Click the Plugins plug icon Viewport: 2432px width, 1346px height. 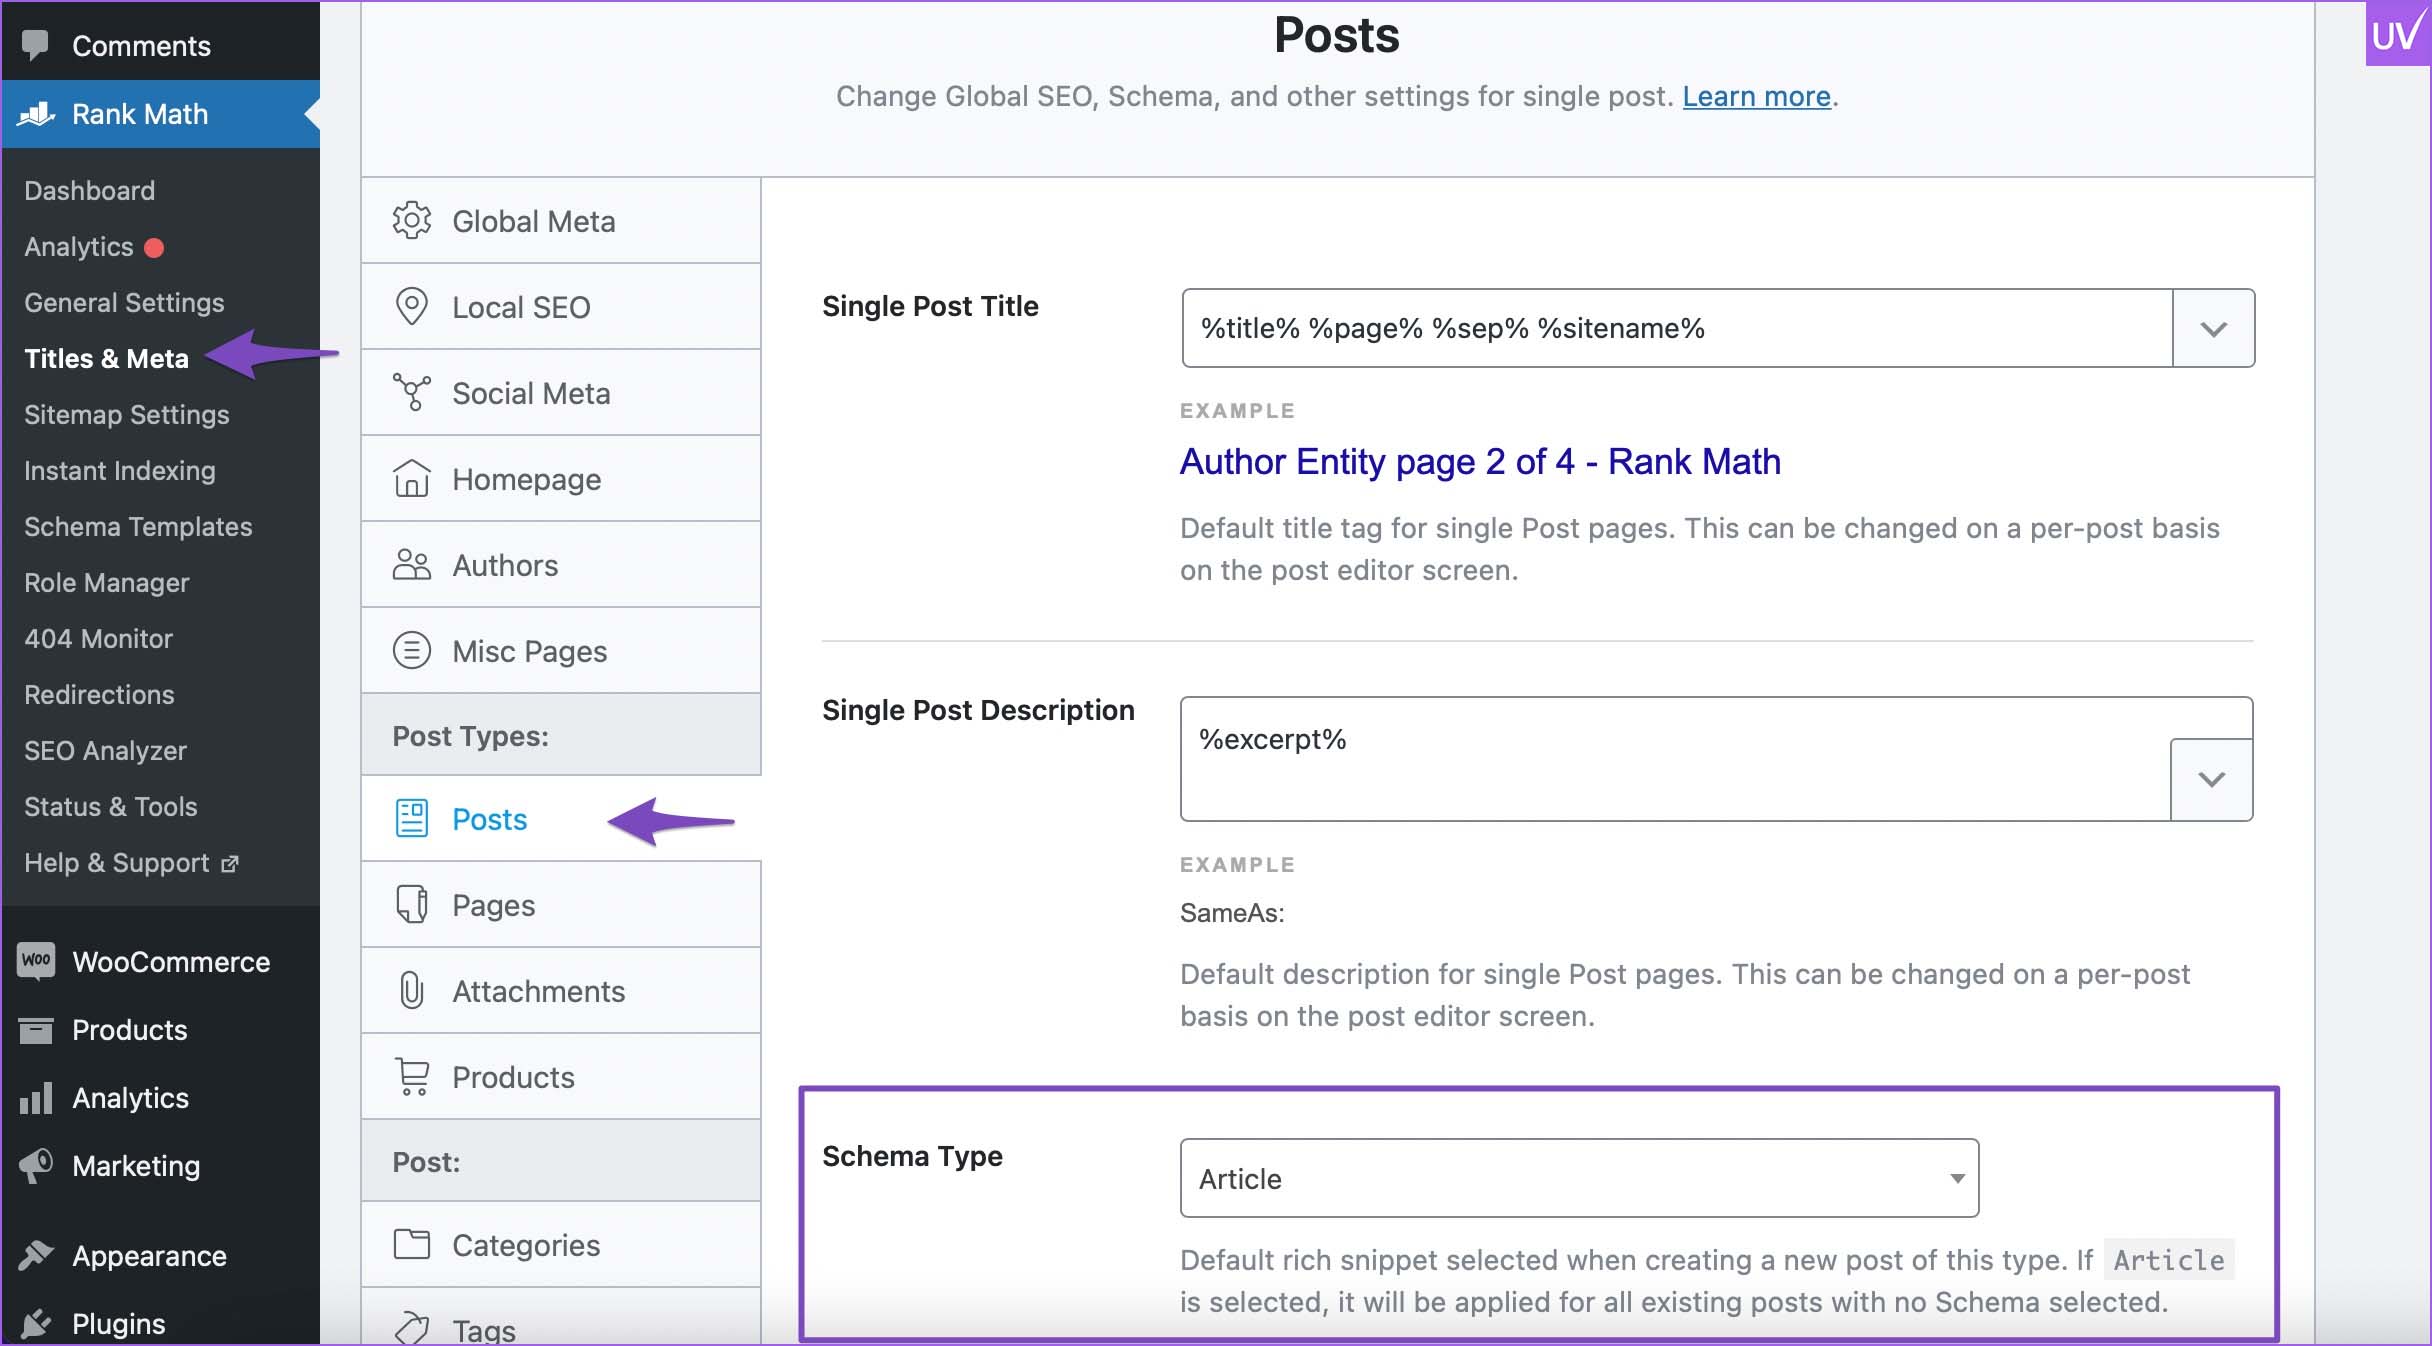point(36,1324)
